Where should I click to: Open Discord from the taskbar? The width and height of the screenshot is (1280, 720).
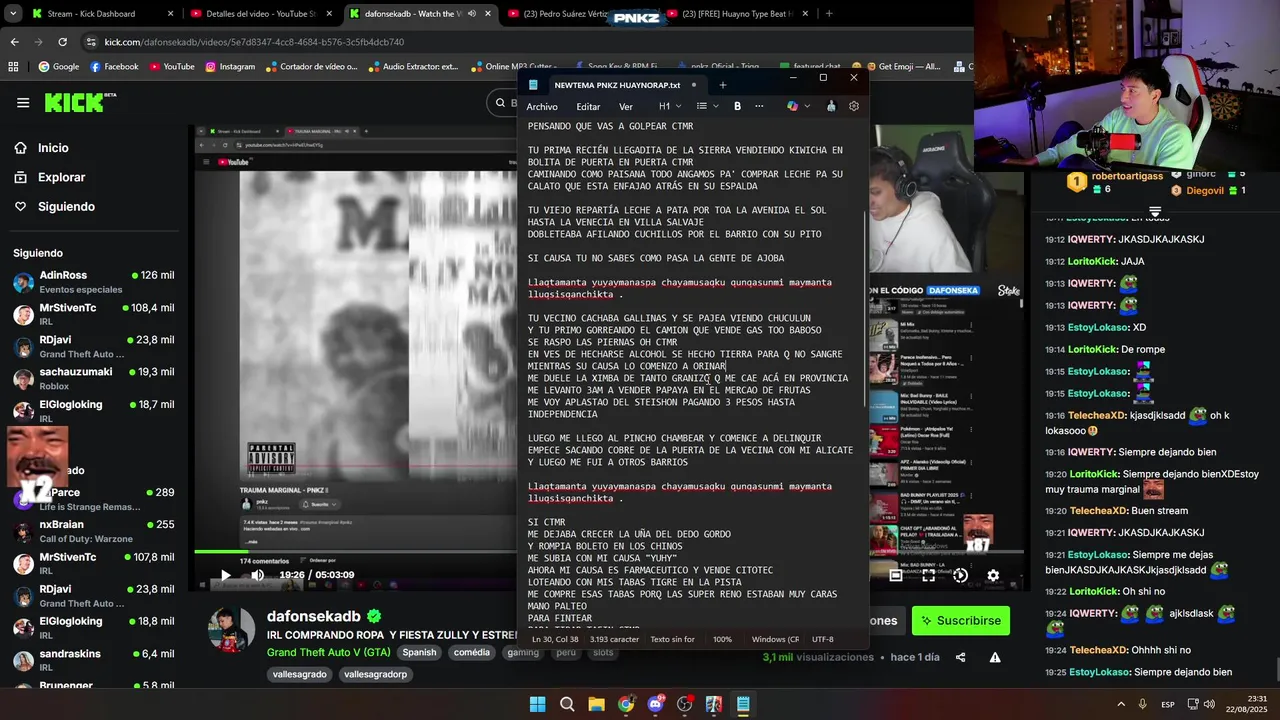click(x=656, y=704)
